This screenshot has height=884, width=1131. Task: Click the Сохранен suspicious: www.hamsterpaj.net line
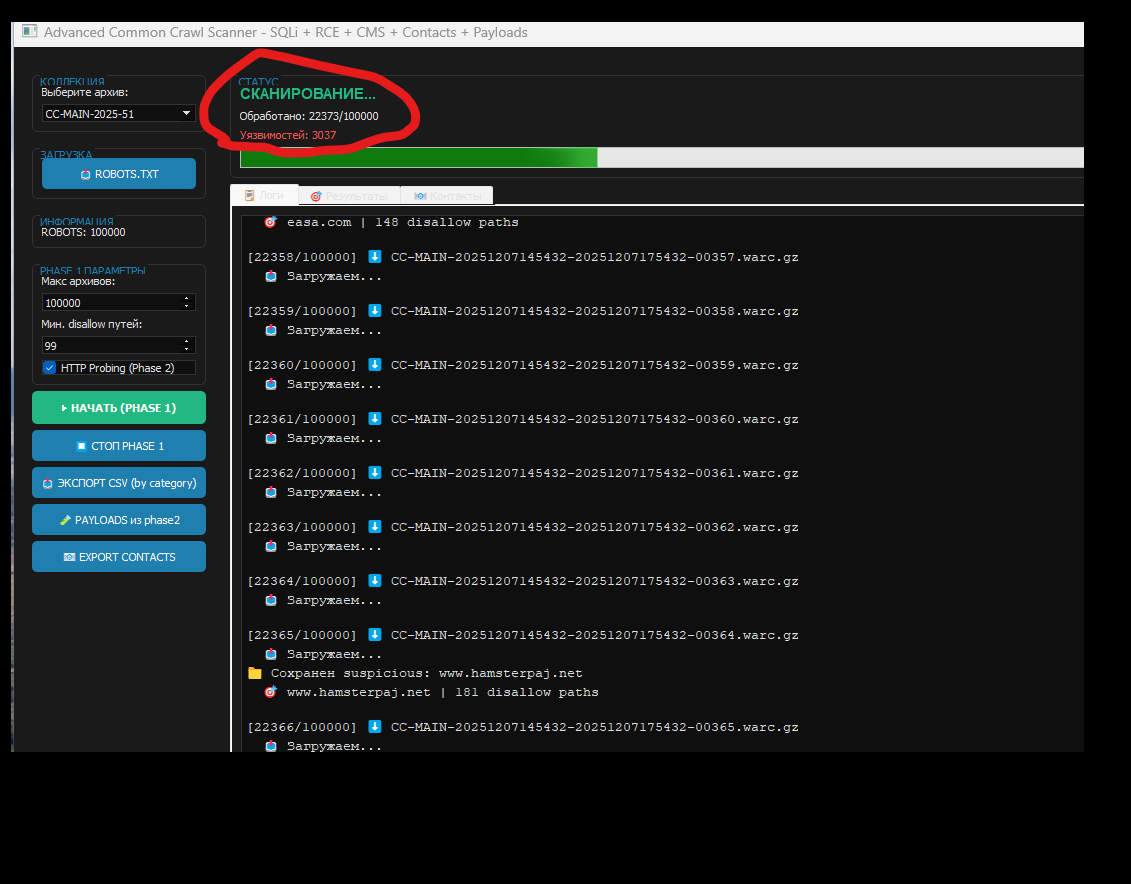(x=415, y=673)
